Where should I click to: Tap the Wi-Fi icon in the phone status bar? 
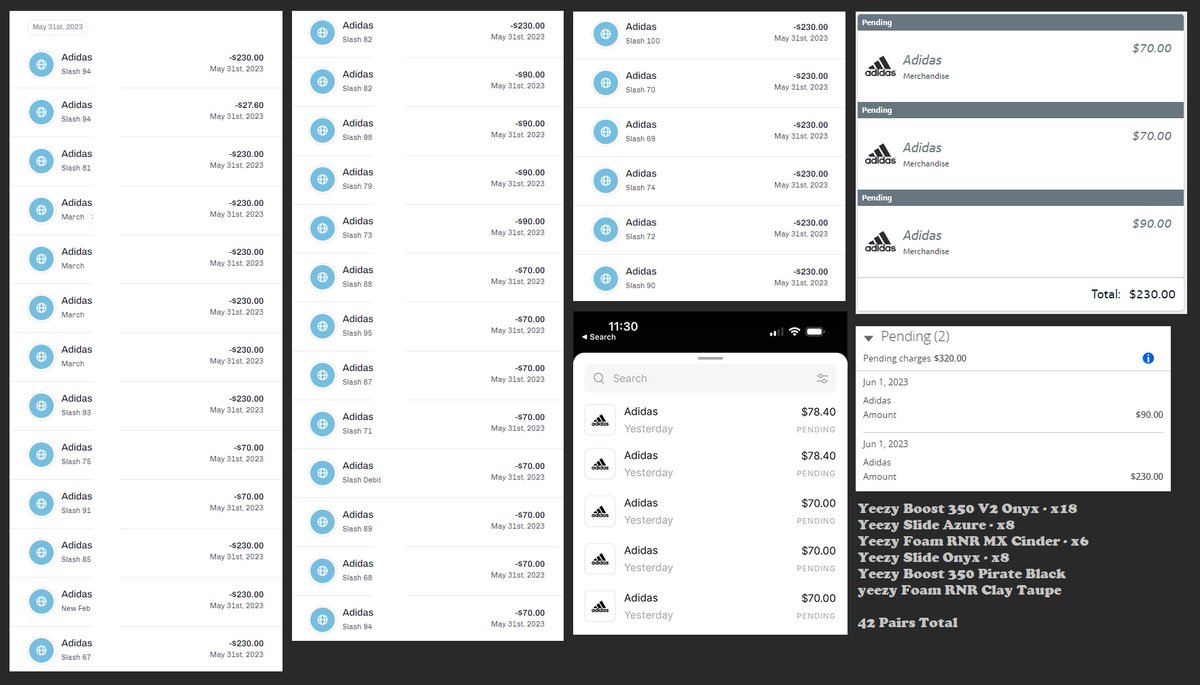[795, 331]
